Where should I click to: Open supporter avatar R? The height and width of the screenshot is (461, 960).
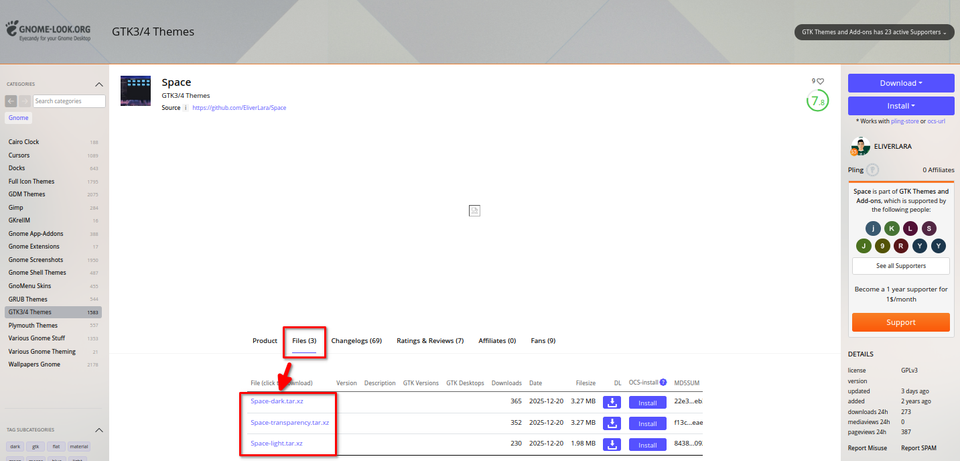(901, 246)
